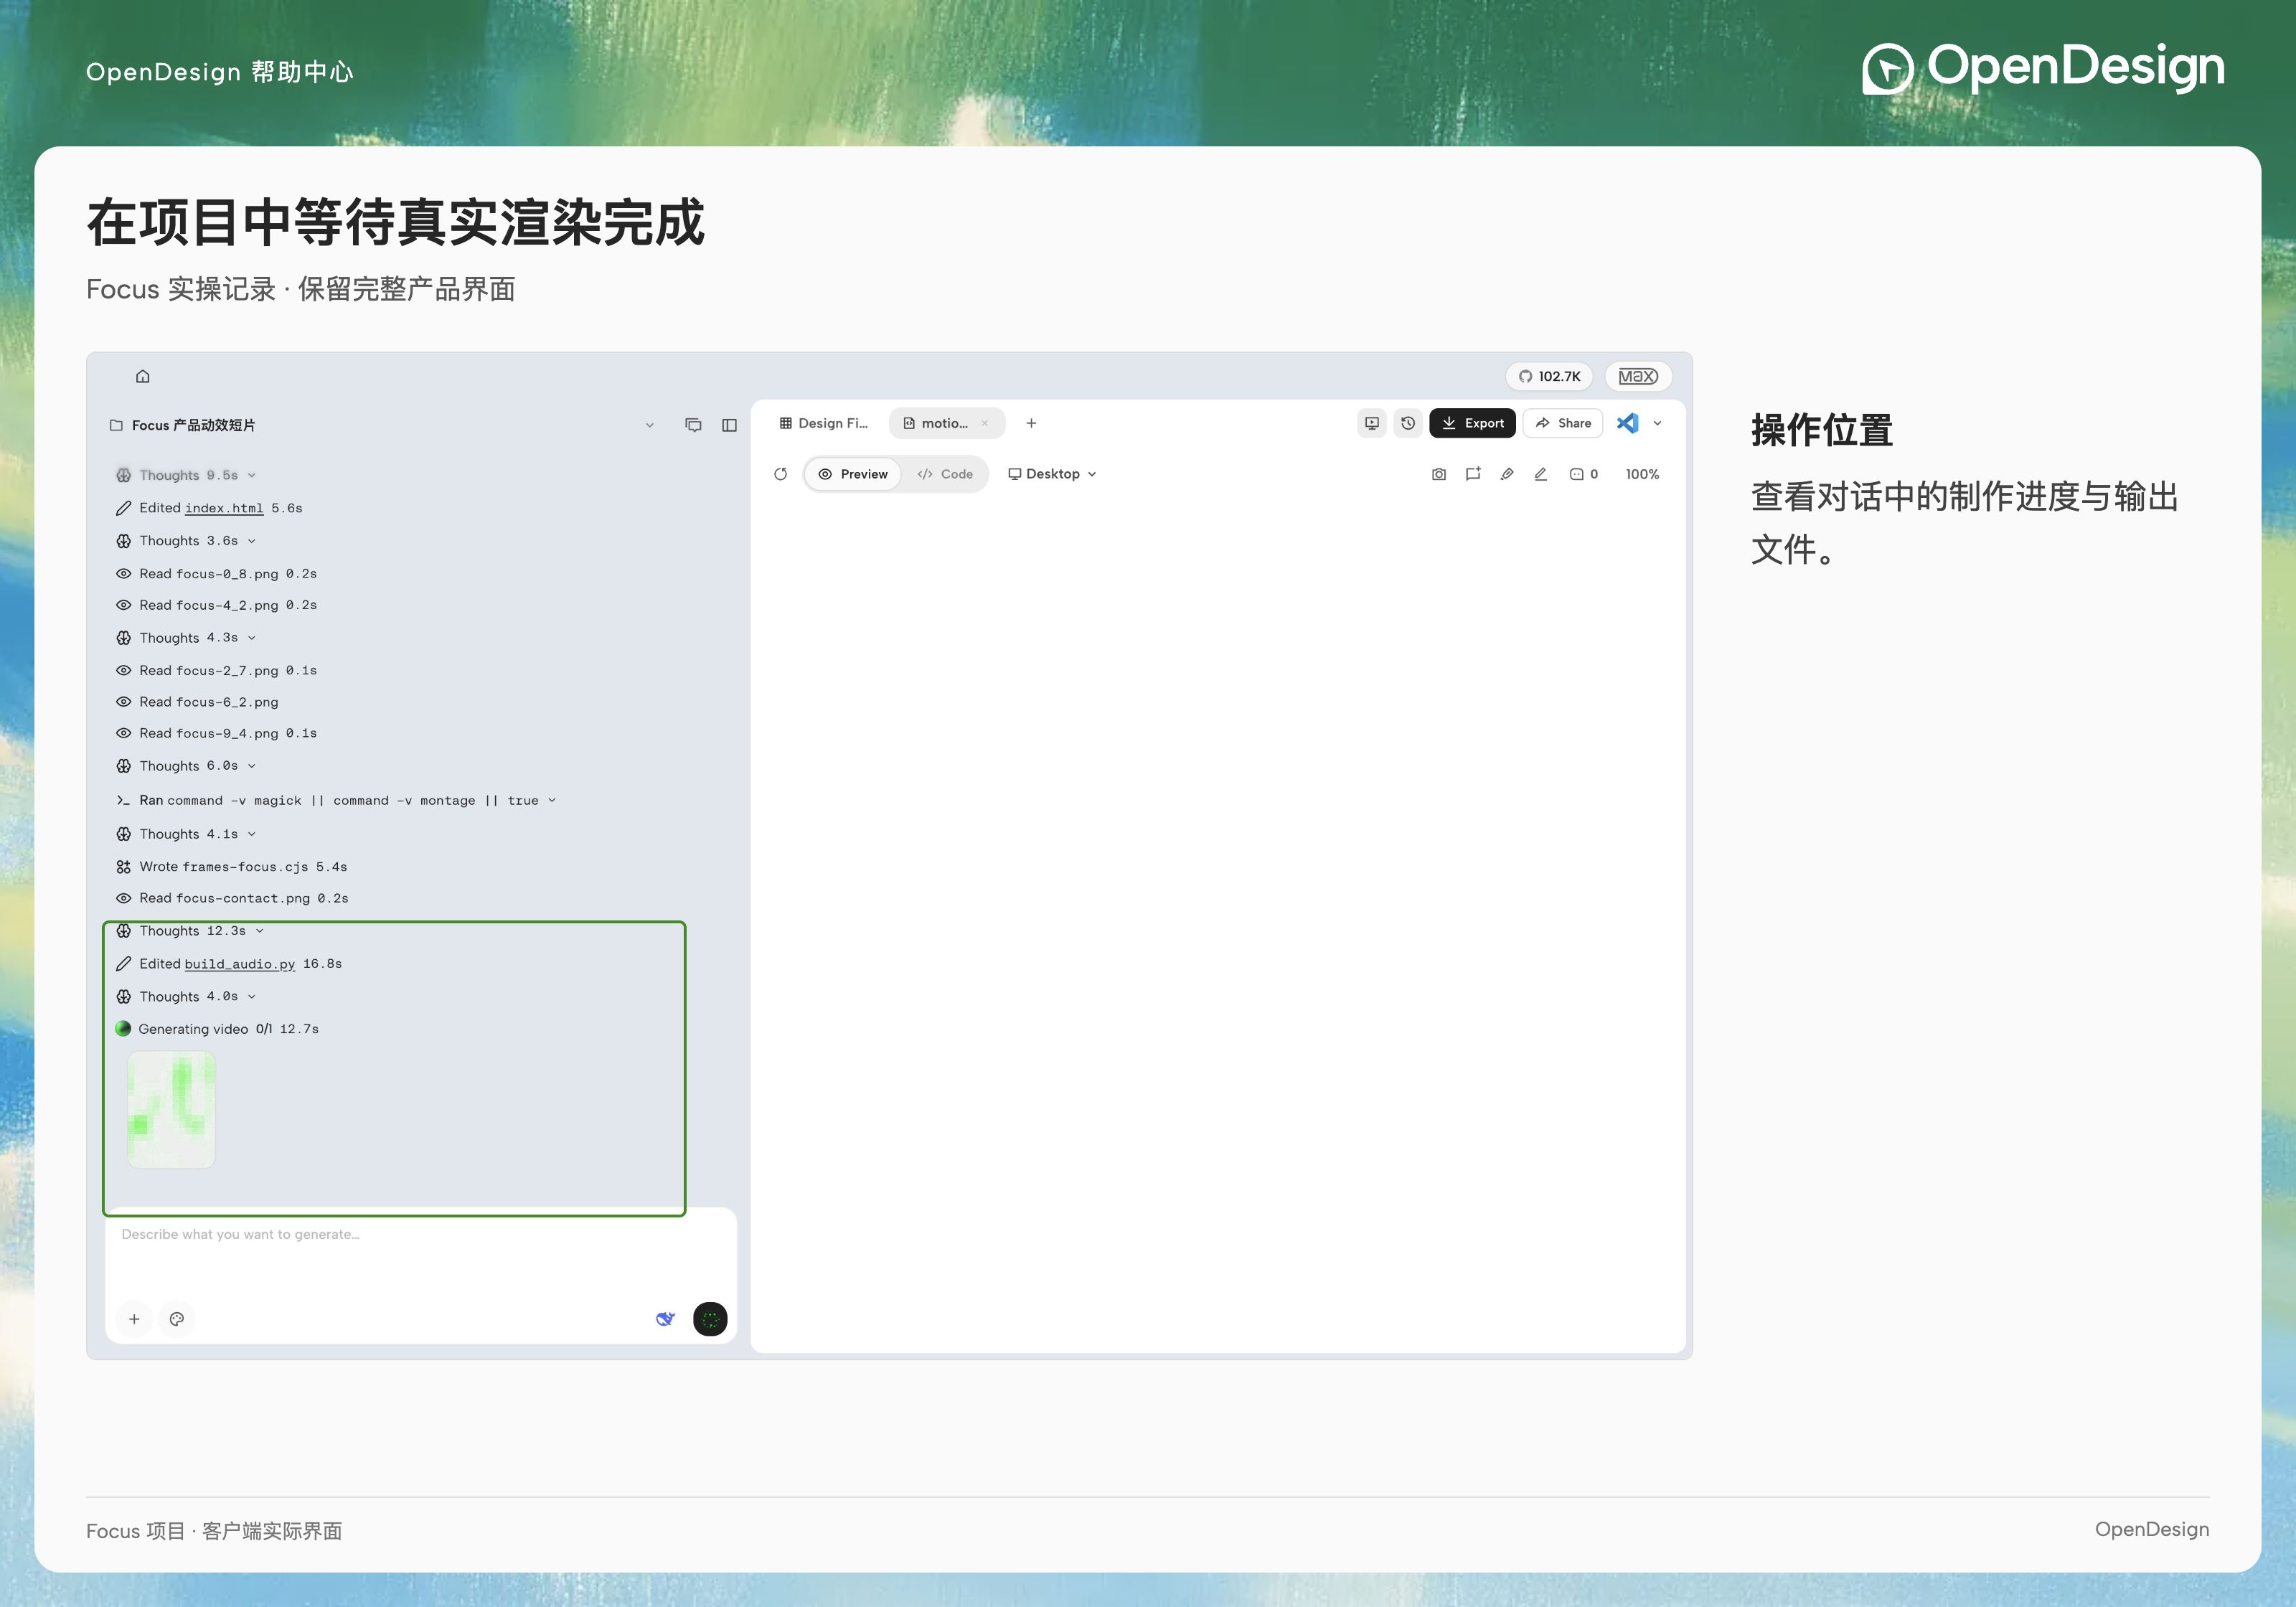The width and height of the screenshot is (2296, 1607).
Task: Click the Export button
Action: point(1472,423)
